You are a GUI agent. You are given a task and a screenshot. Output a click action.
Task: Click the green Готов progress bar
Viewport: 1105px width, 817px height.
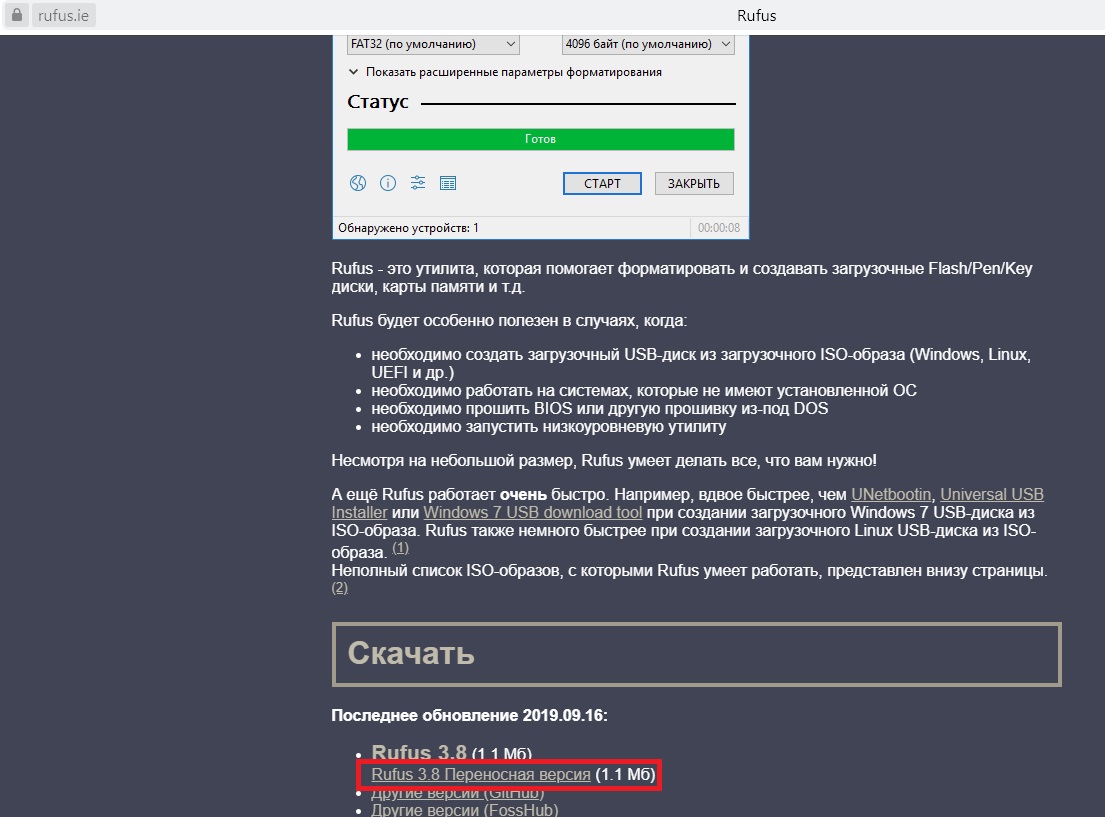click(541, 139)
